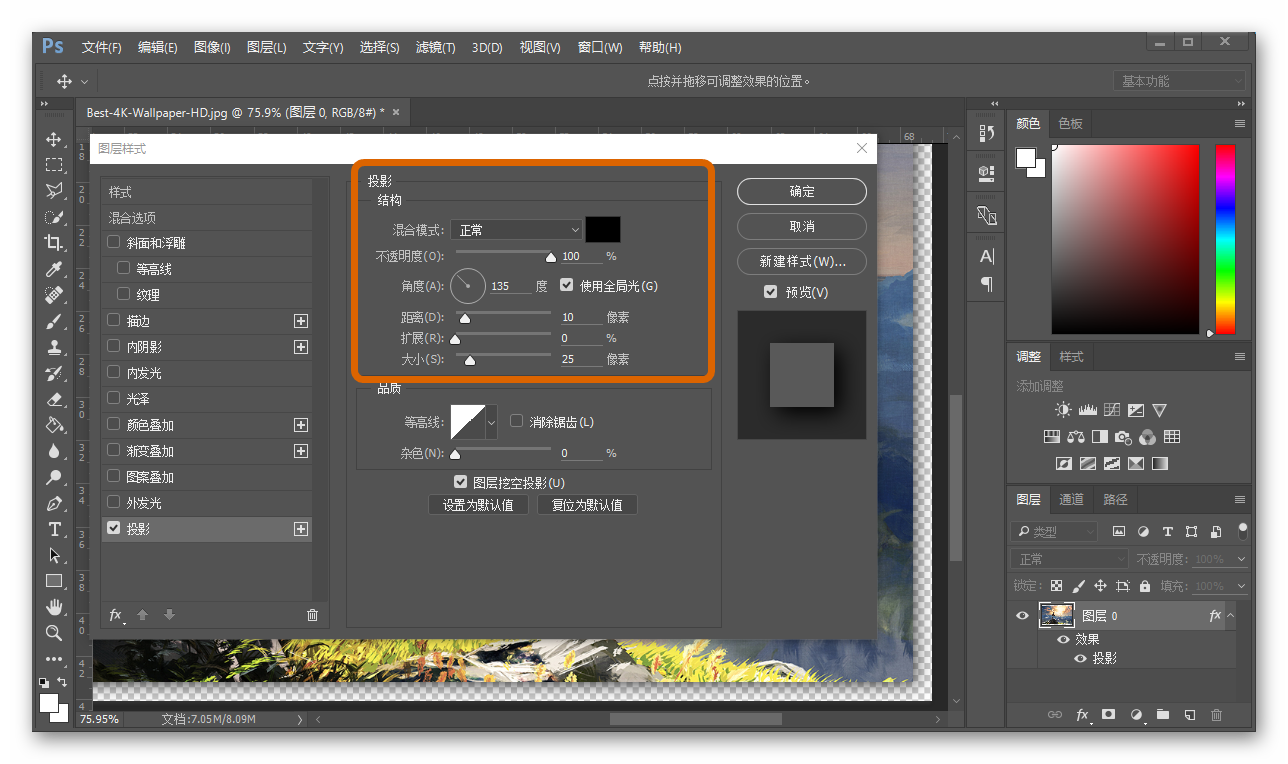This screenshot has width=1288, height=764.
Task: Toggle 图层挖空投影 checkbox
Action: click(x=461, y=482)
